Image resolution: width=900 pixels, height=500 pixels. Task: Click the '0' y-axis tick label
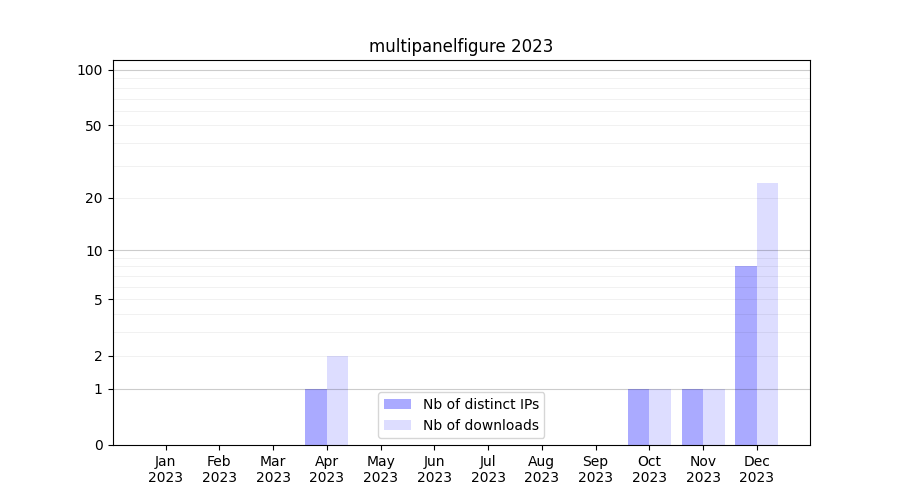click(98, 445)
